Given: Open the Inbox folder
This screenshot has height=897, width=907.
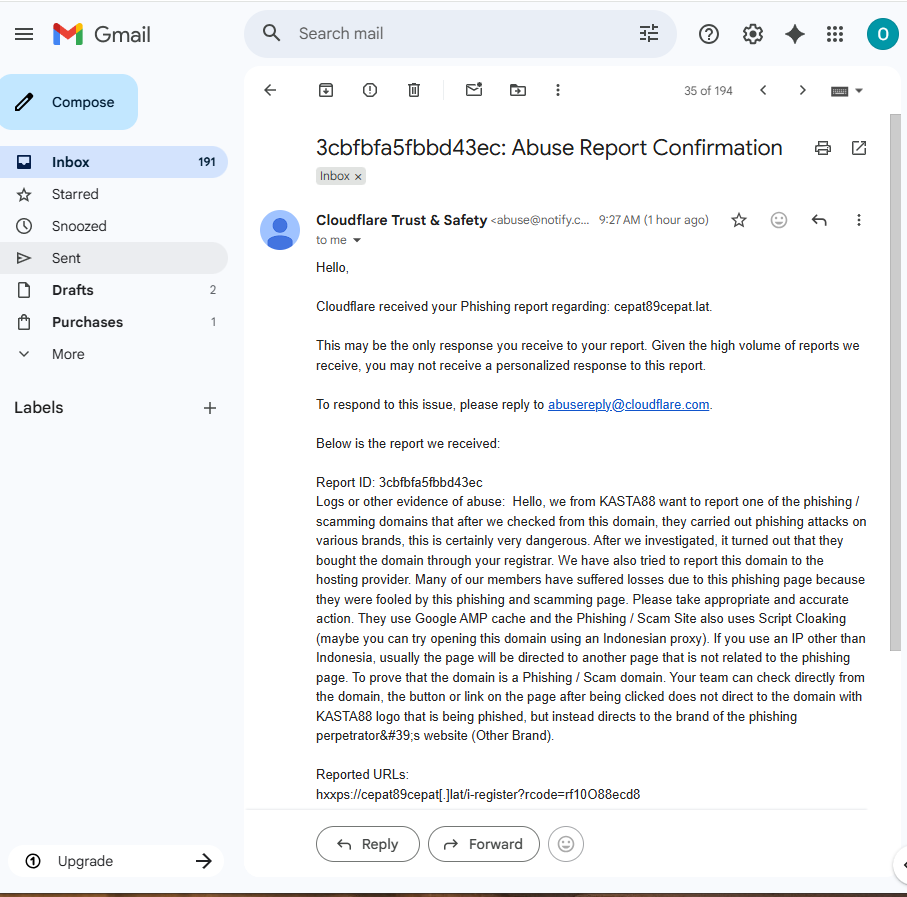Looking at the screenshot, I should 113,162.
